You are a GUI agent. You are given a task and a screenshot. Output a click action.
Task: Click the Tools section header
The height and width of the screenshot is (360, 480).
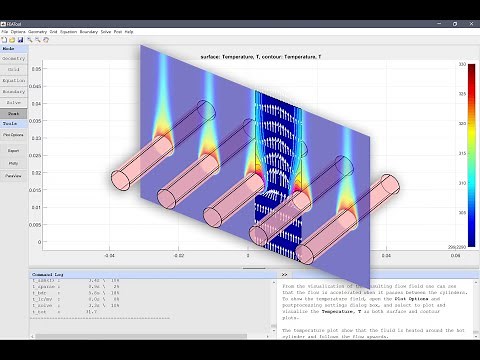(14, 124)
